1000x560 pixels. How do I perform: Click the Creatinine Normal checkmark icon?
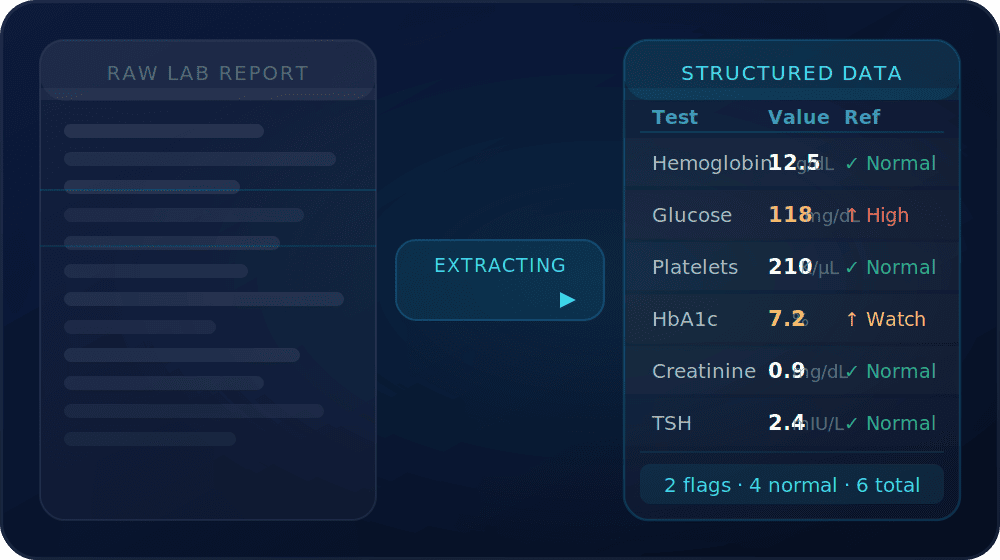[x=852, y=372]
